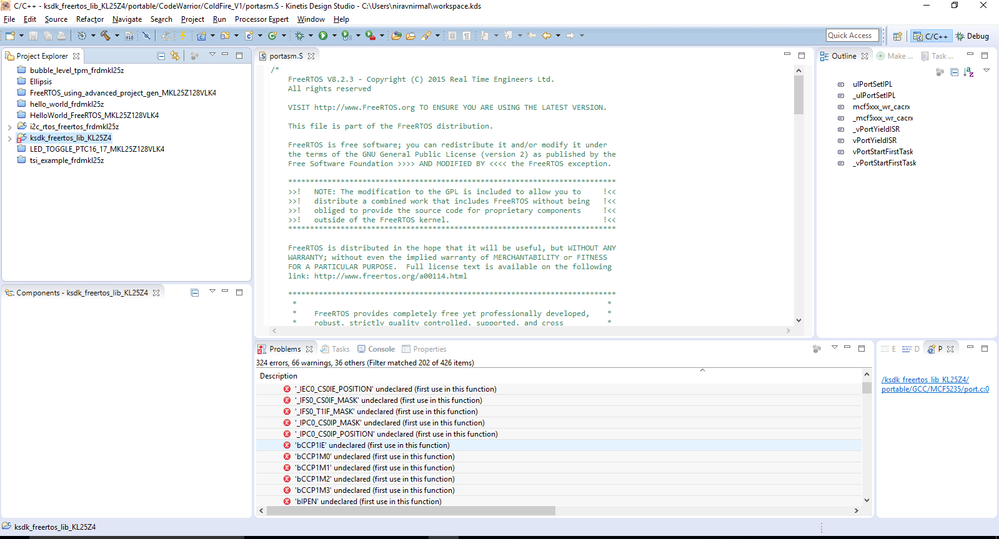Click the Quick Access search field
999x539 pixels.
coord(852,36)
